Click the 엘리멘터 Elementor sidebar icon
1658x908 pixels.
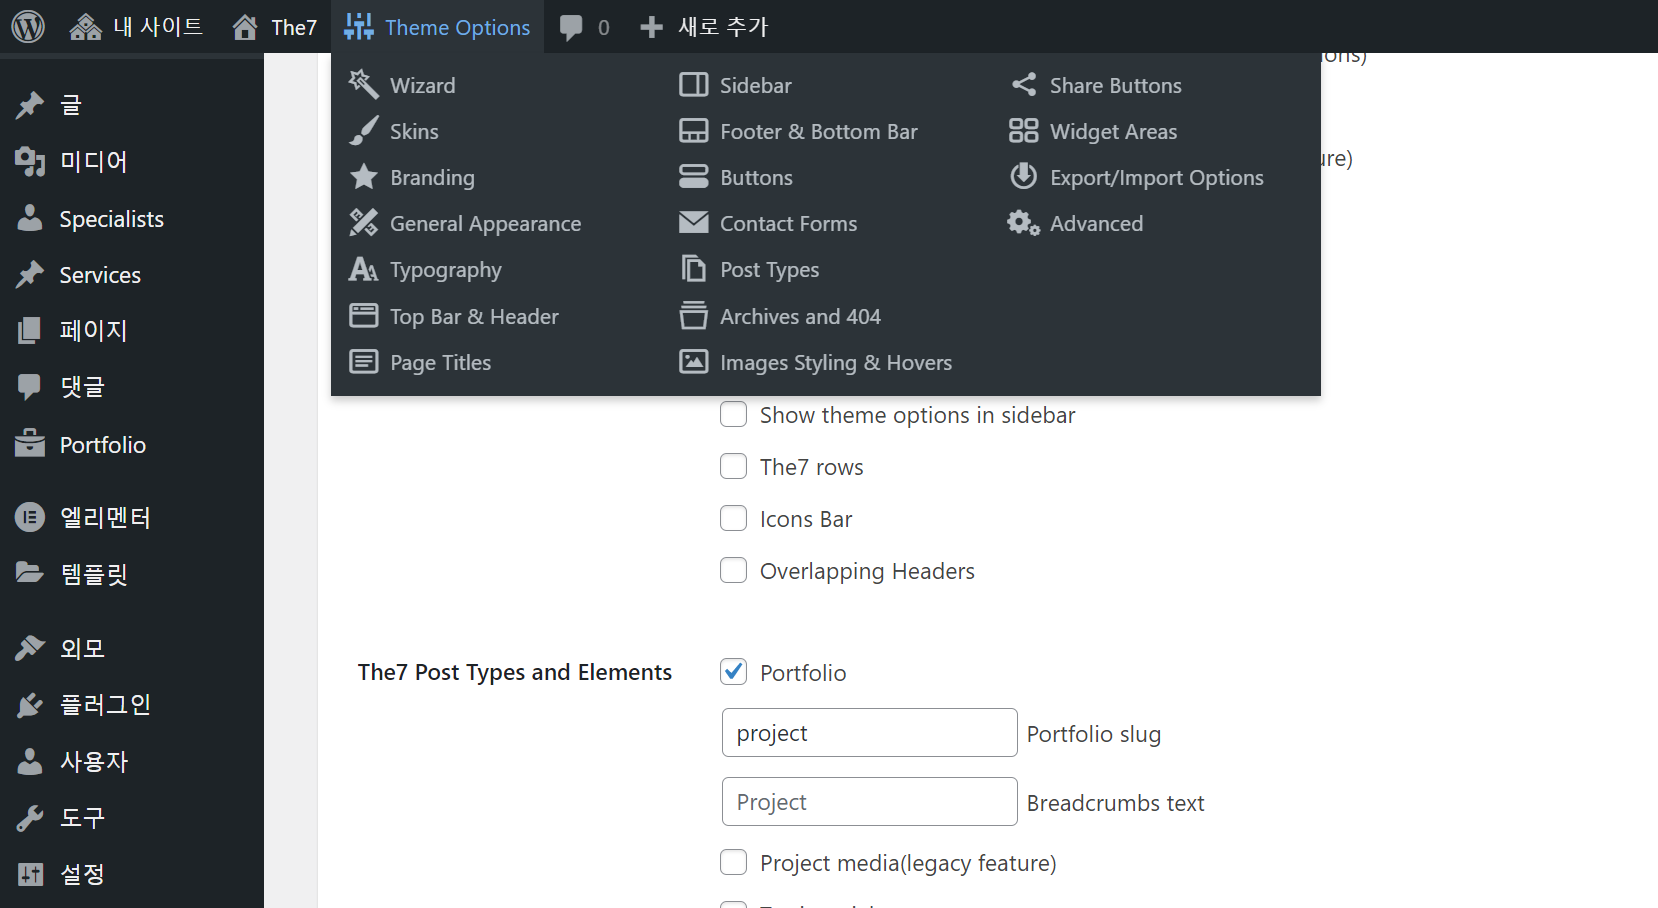coord(30,517)
